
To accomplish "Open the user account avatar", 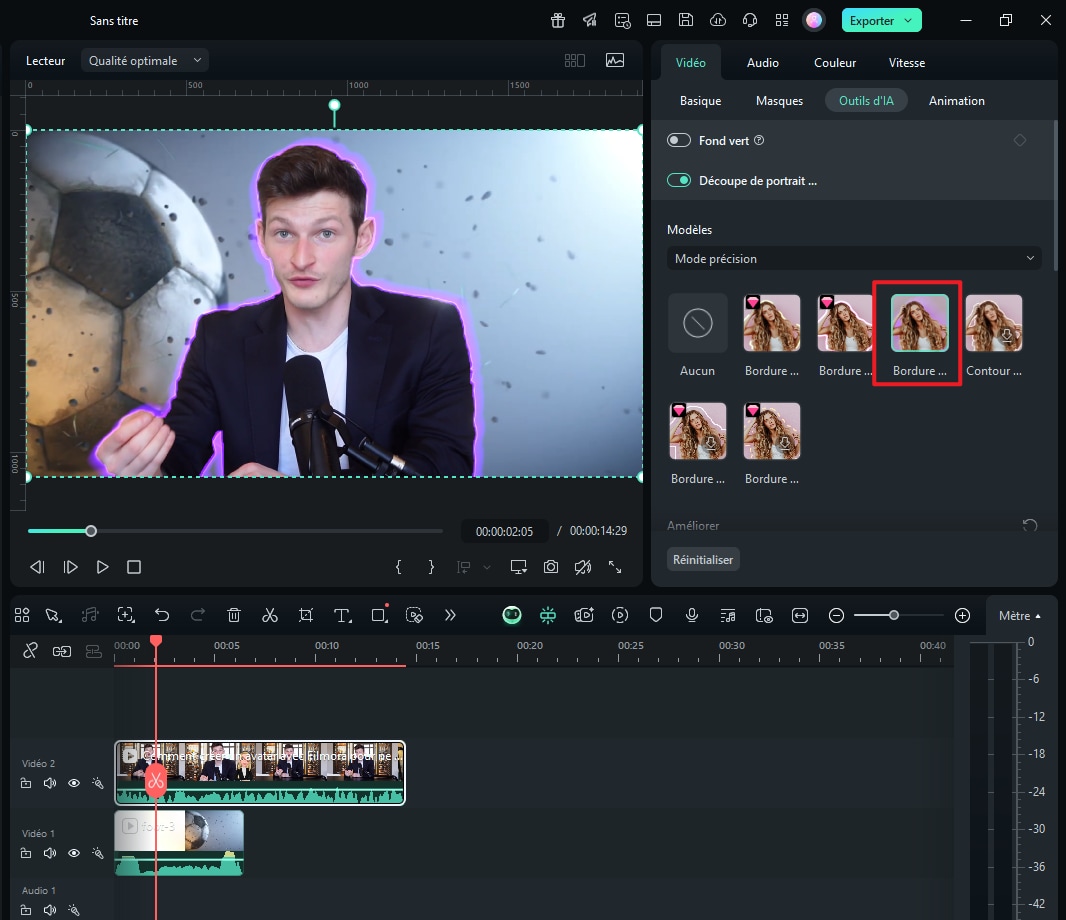I will 814,20.
